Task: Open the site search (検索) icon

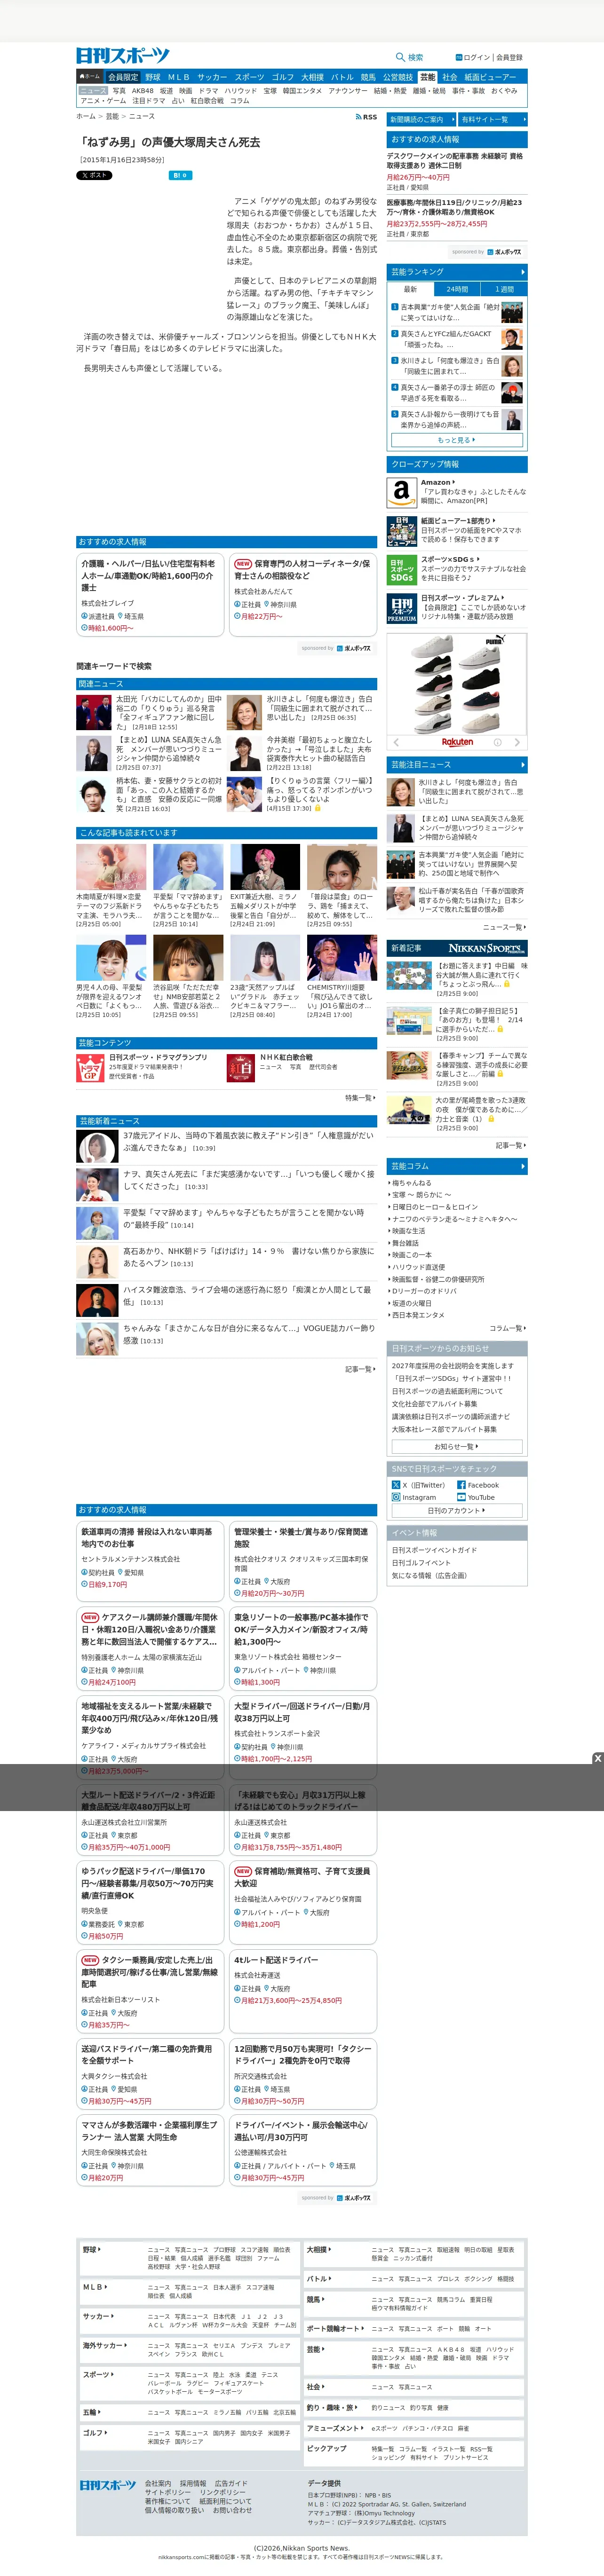Action: (x=400, y=57)
